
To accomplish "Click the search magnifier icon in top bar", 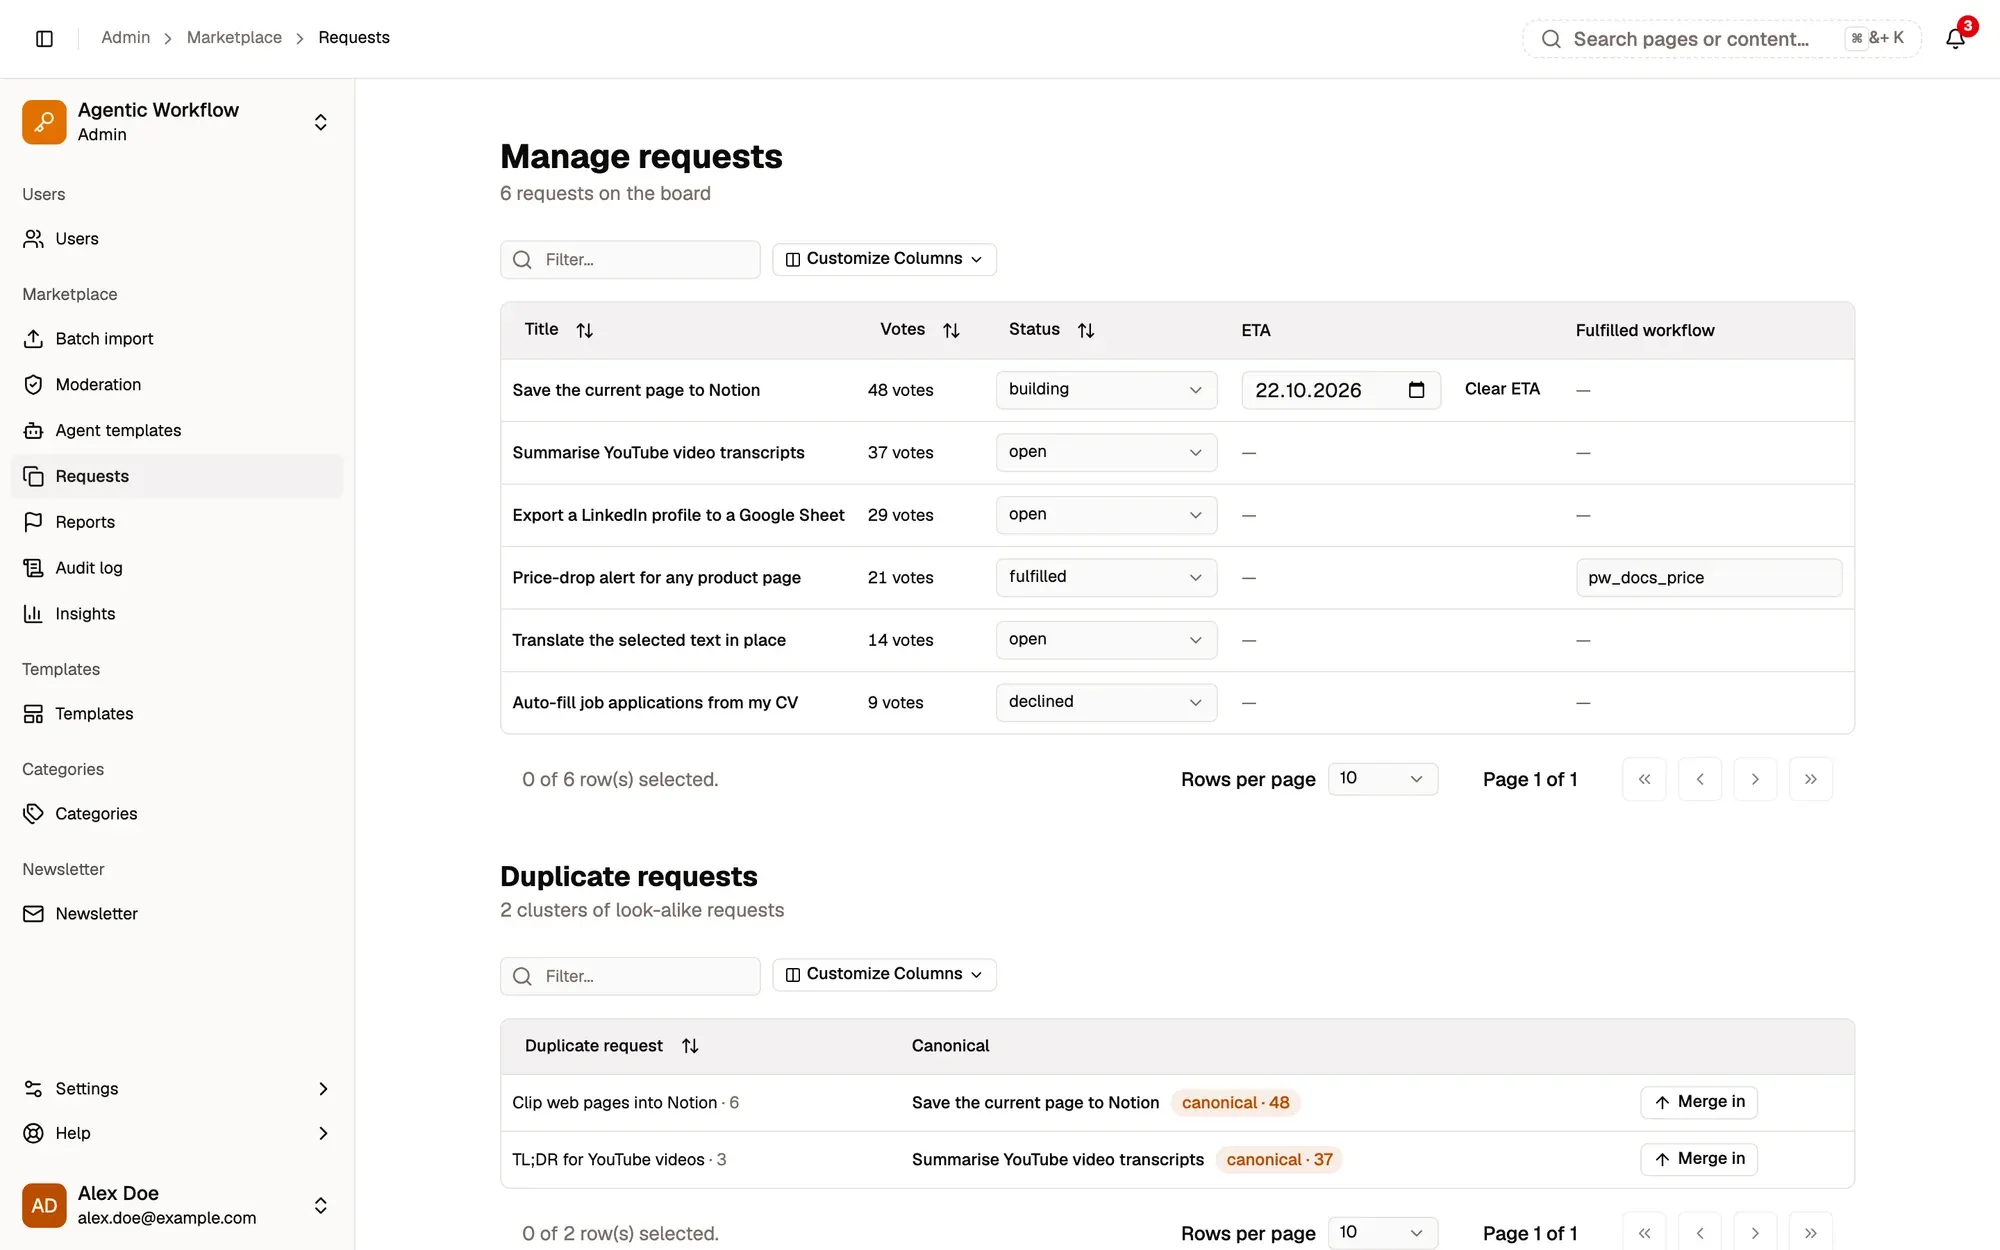I will [x=1551, y=39].
